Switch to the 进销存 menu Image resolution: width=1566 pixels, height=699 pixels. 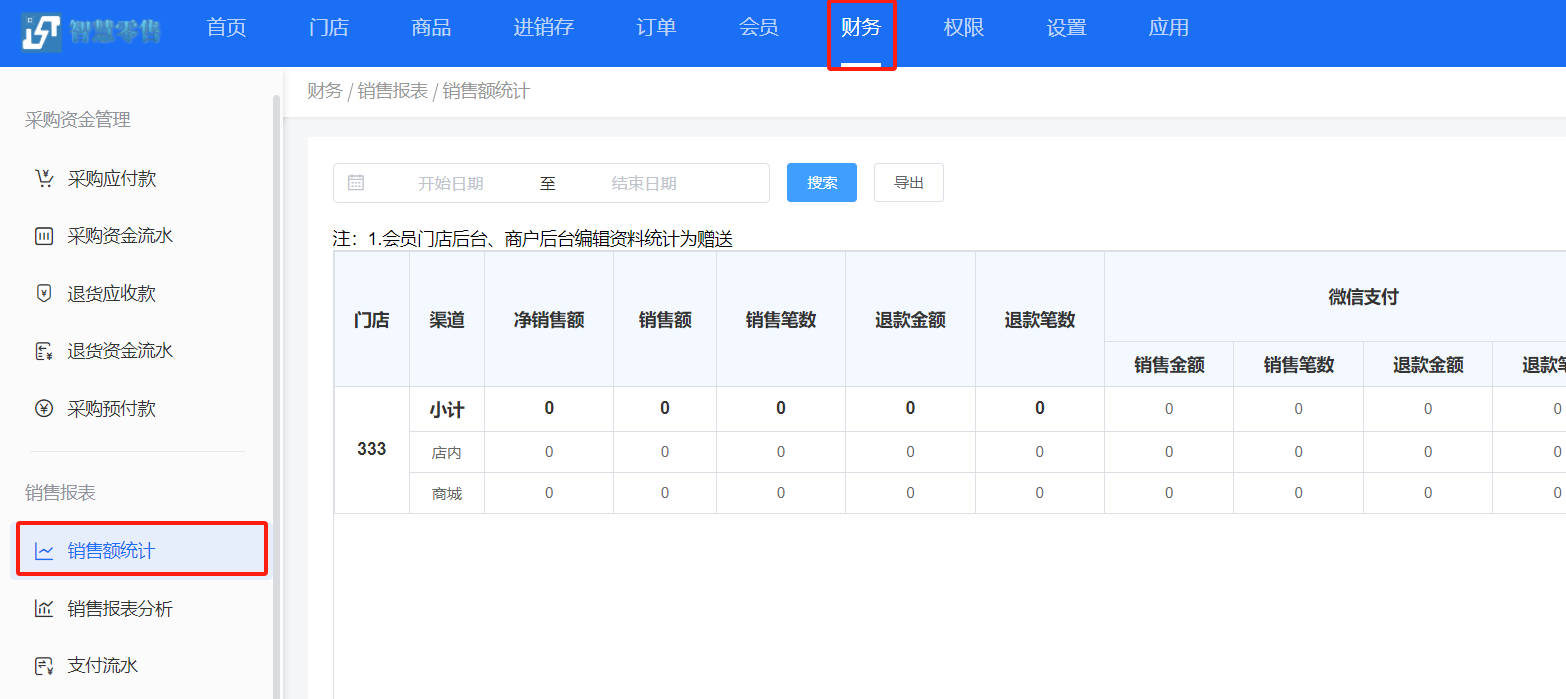543,28
